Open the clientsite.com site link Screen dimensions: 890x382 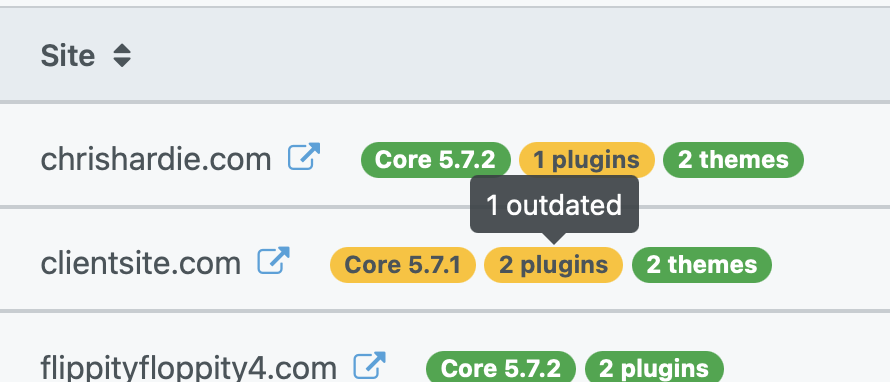tap(141, 264)
